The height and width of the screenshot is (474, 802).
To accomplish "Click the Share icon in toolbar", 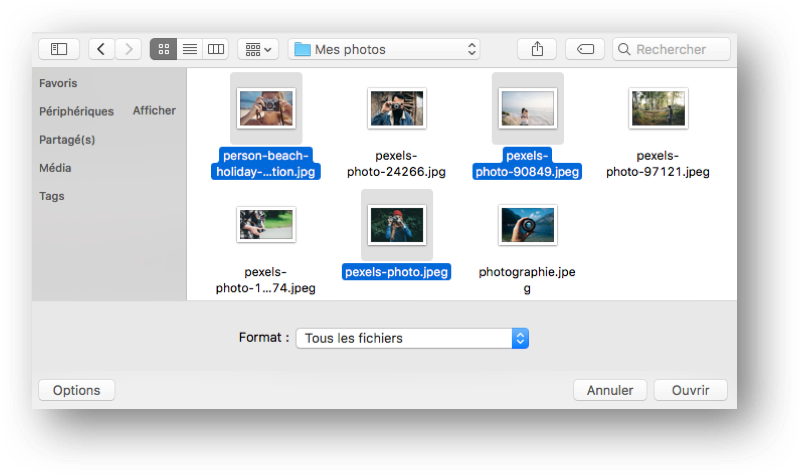I will point(537,49).
